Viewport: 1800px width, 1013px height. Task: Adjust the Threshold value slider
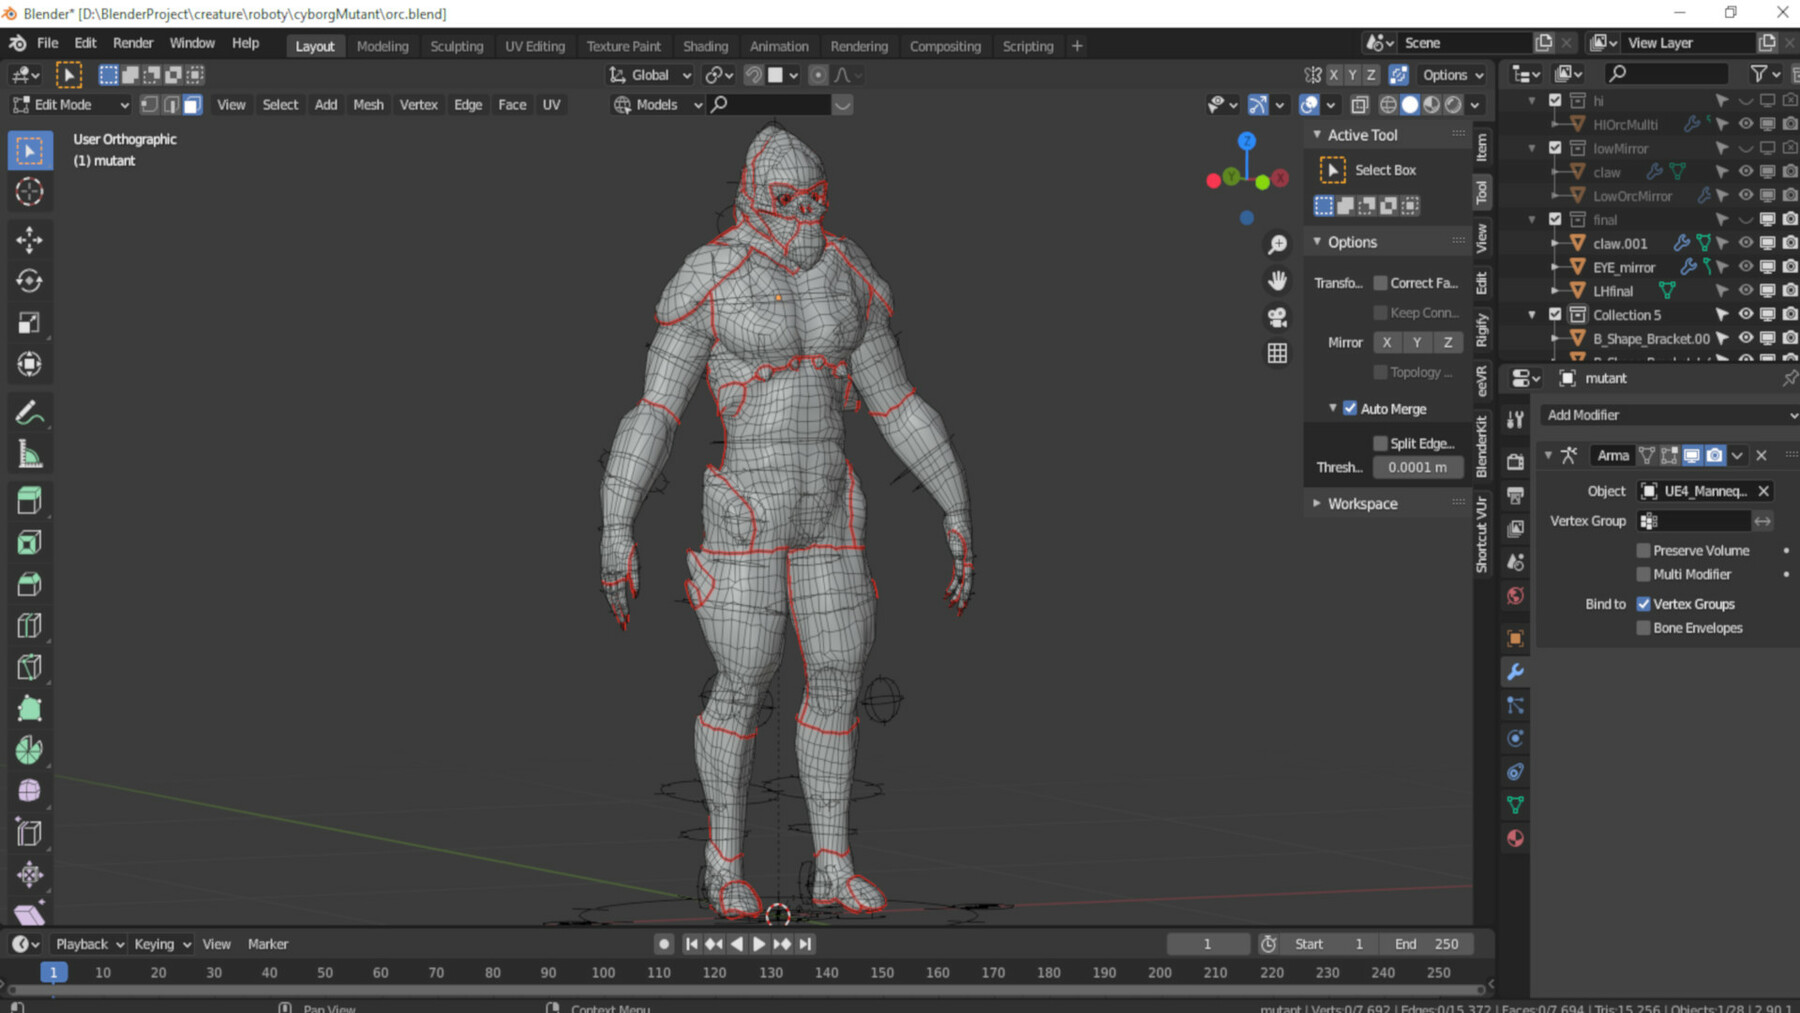point(1417,467)
